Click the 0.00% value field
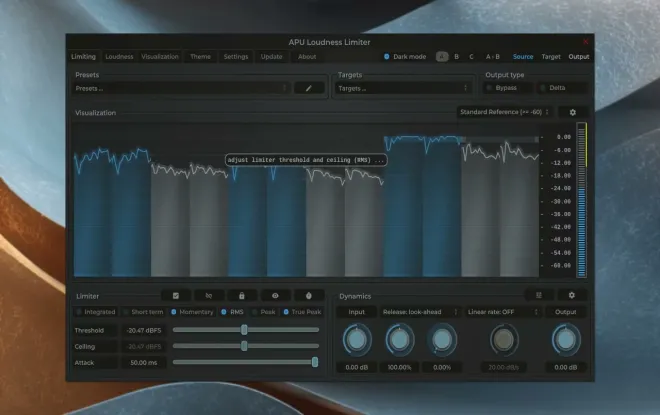660x415 pixels. 442,367
